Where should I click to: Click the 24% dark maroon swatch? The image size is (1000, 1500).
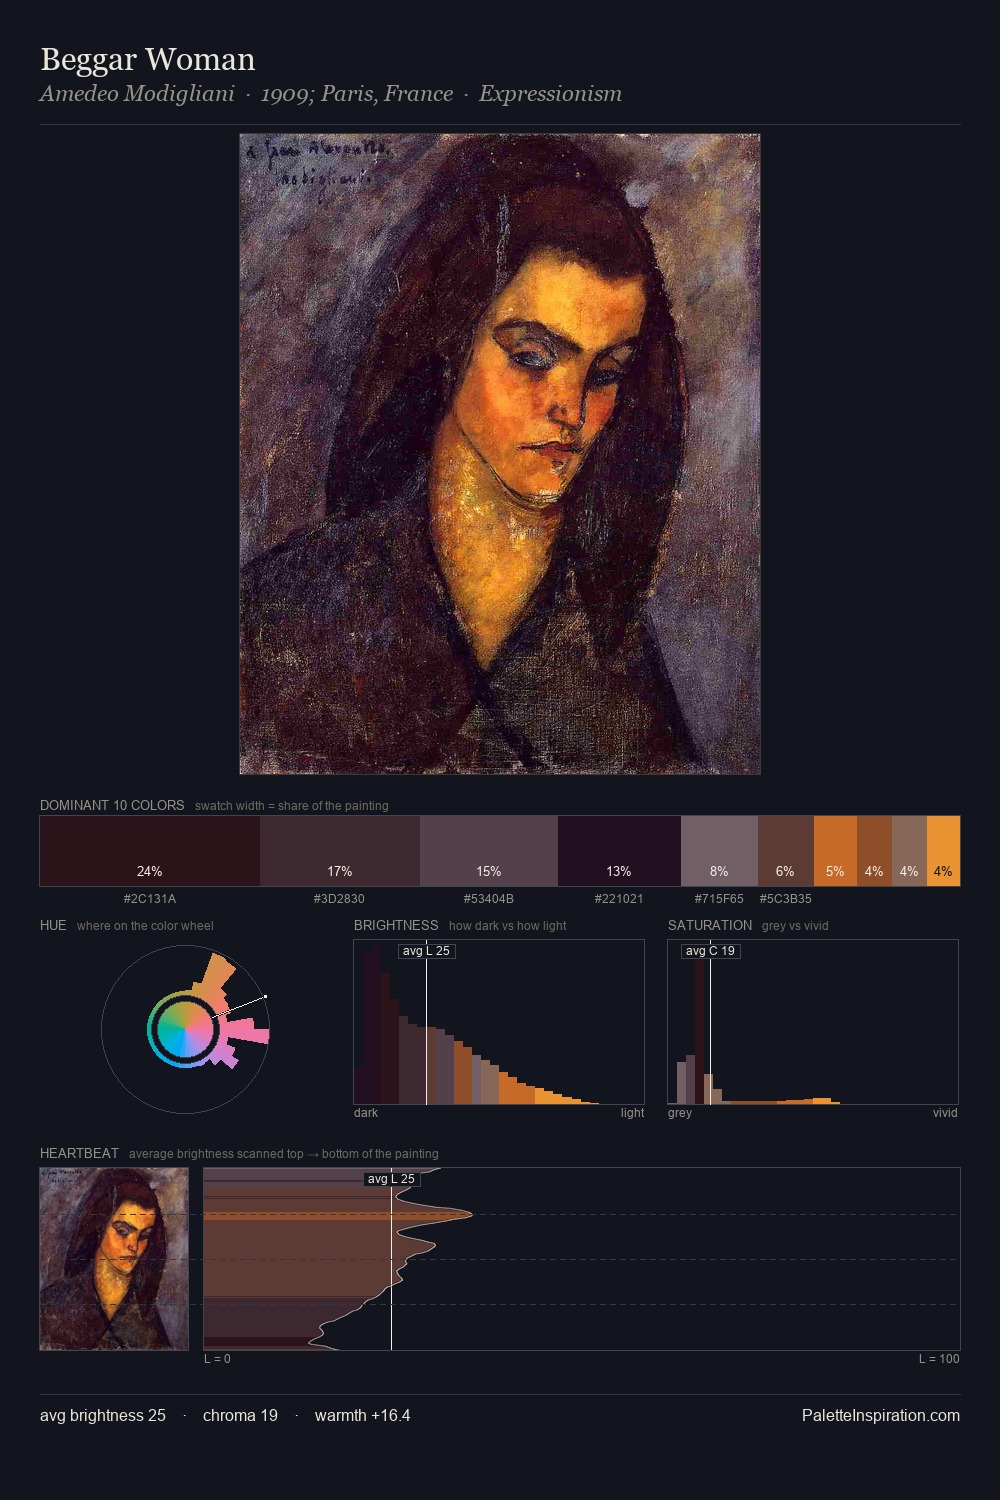tap(150, 851)
